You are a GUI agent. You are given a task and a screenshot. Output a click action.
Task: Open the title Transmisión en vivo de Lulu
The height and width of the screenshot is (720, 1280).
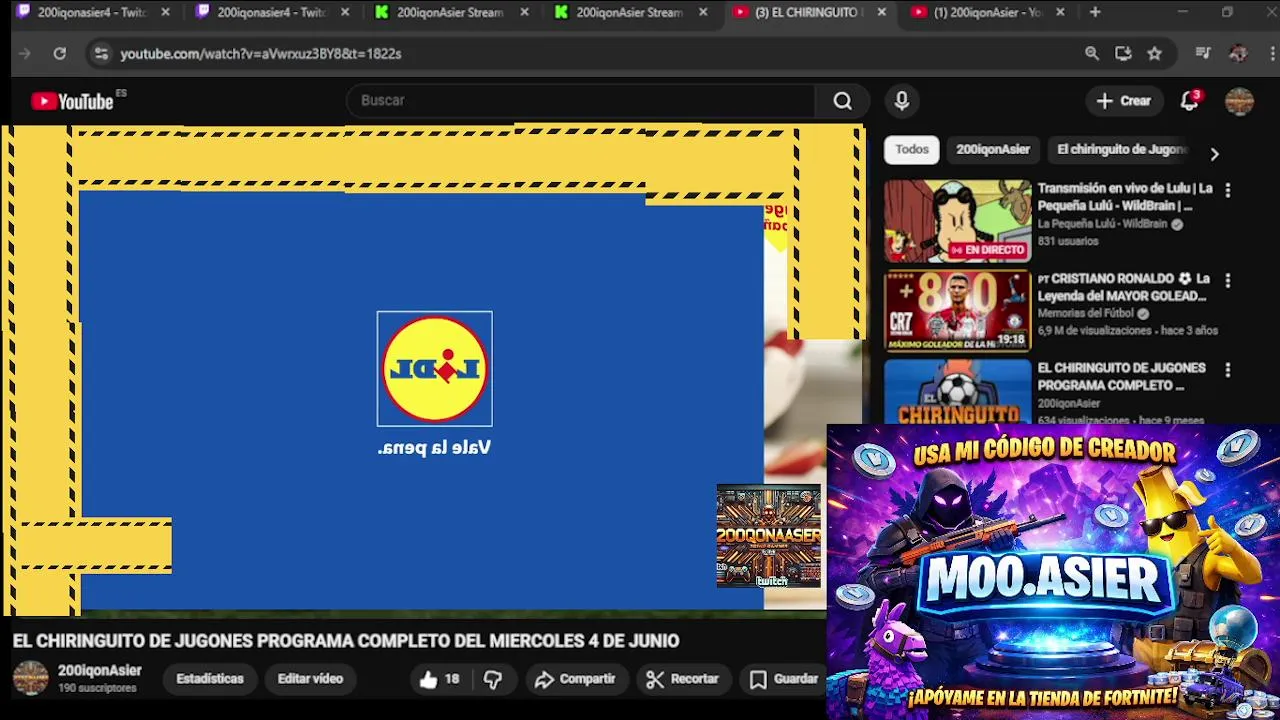1125,197
